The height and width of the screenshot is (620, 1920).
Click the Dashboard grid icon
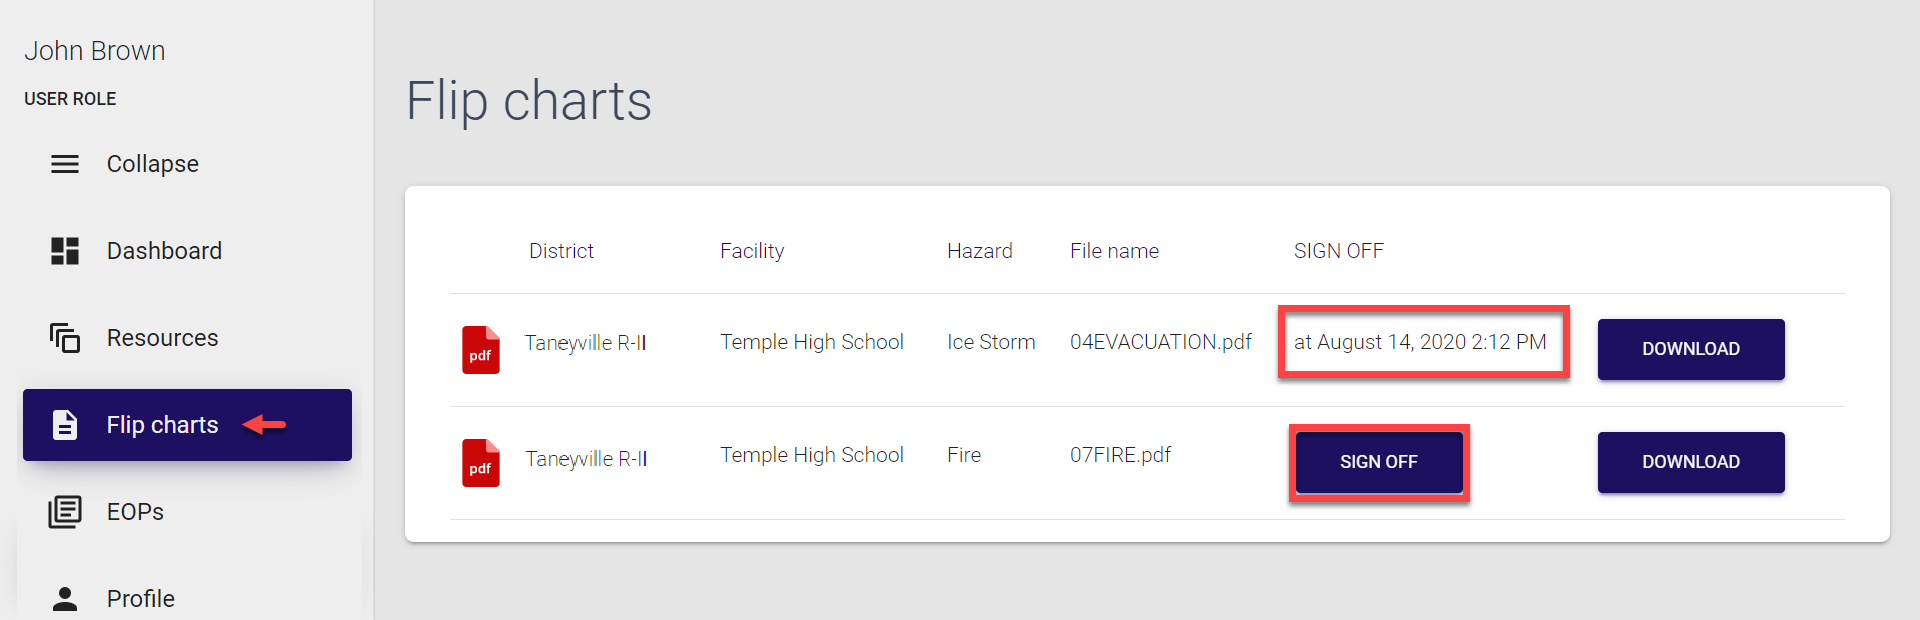pos(65,251)
